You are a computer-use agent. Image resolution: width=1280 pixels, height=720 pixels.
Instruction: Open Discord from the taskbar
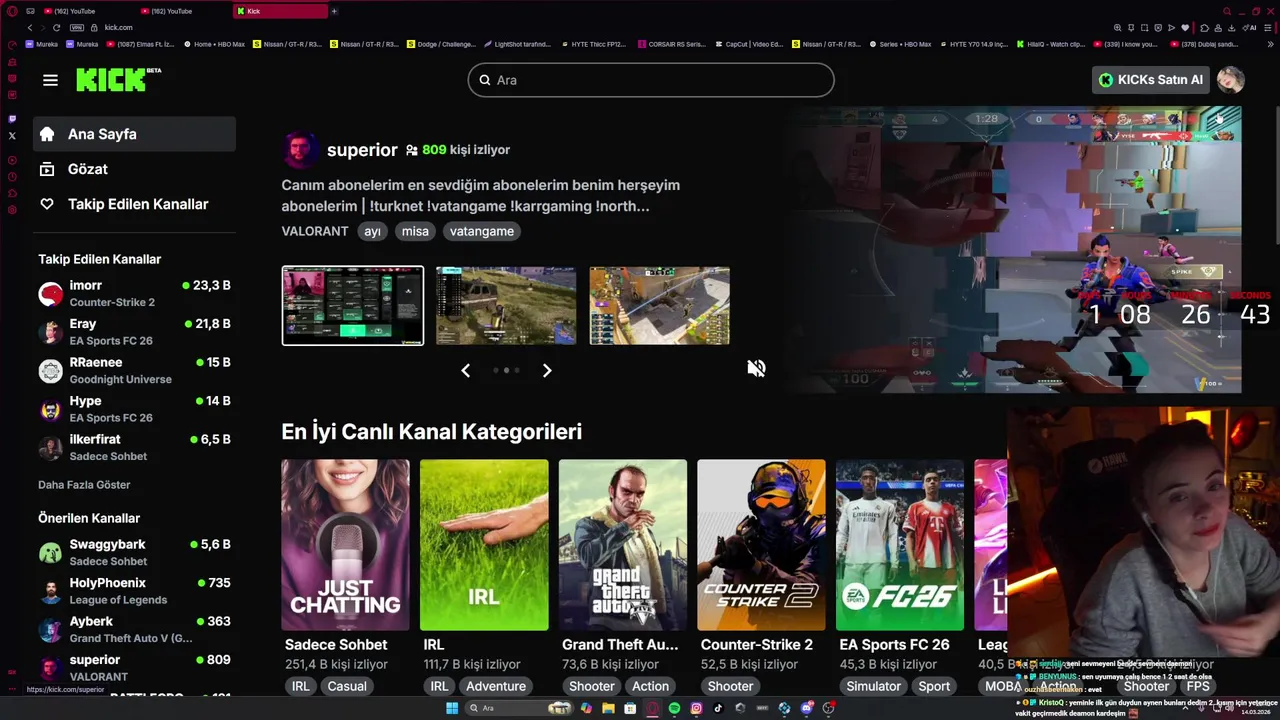click(x=806, y=708)
